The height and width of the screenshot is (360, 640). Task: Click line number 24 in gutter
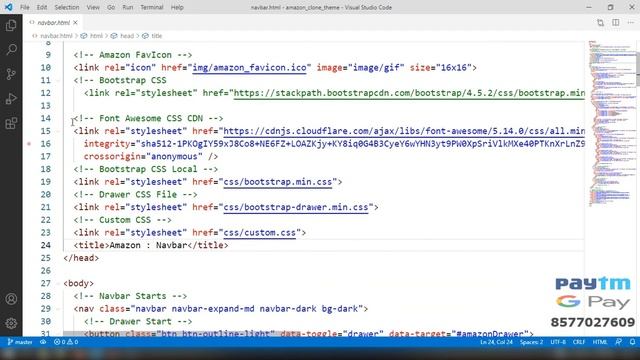46,245
